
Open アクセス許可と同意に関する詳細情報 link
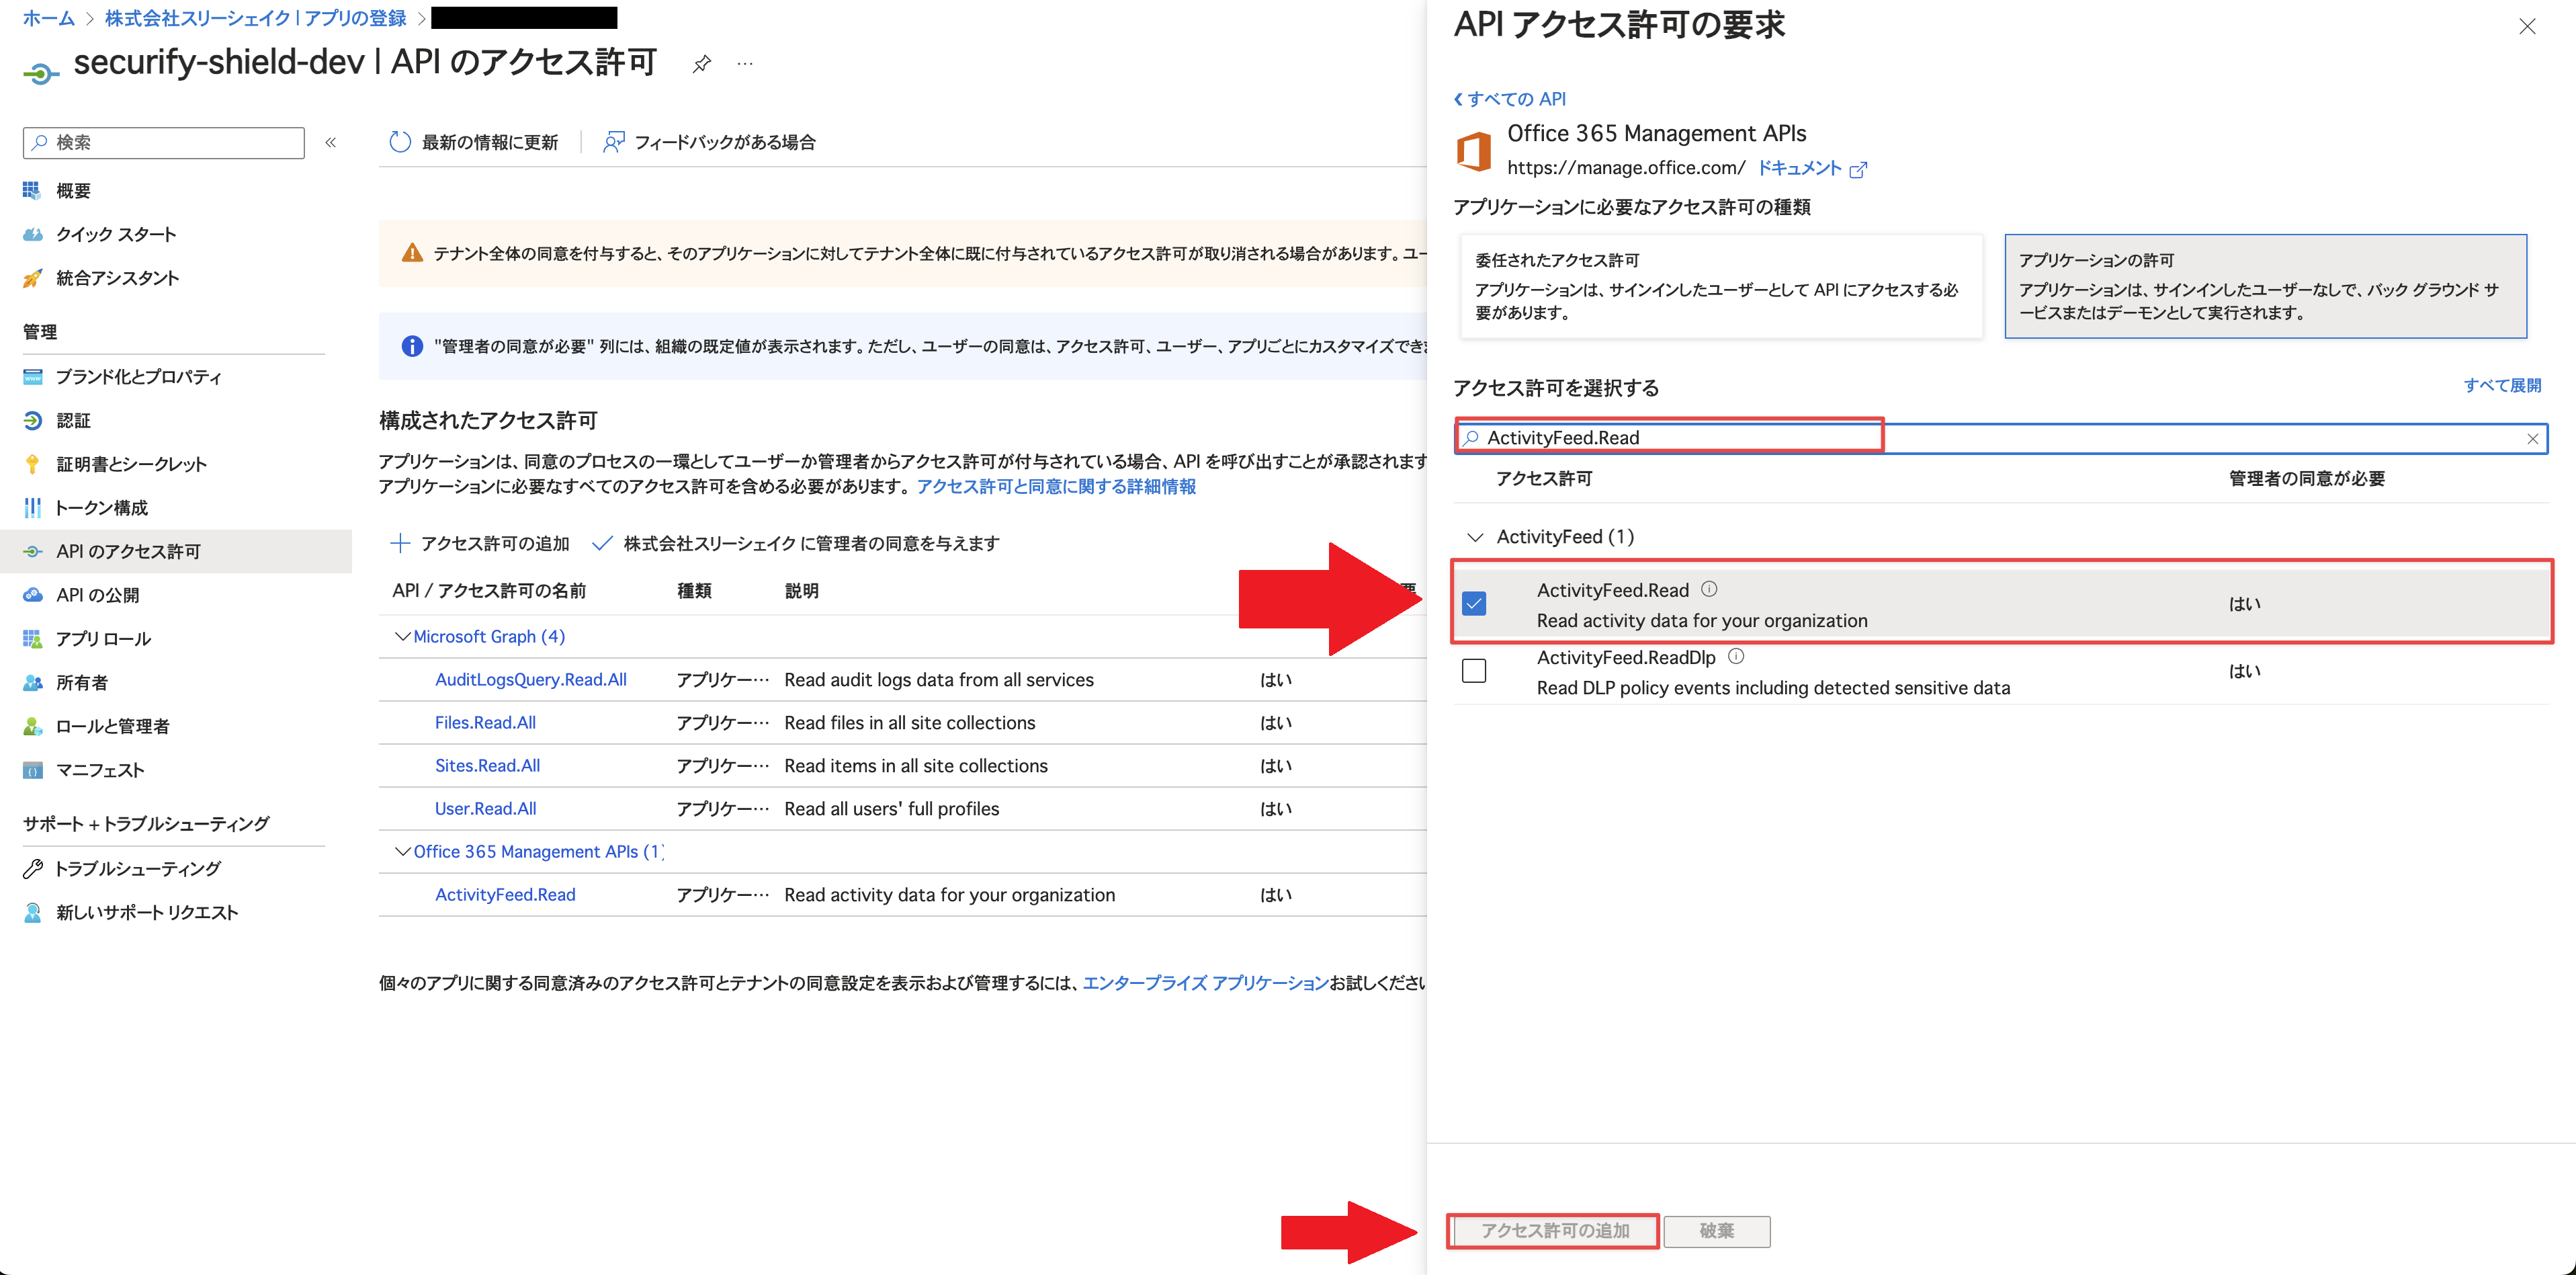coord(1056,486)
